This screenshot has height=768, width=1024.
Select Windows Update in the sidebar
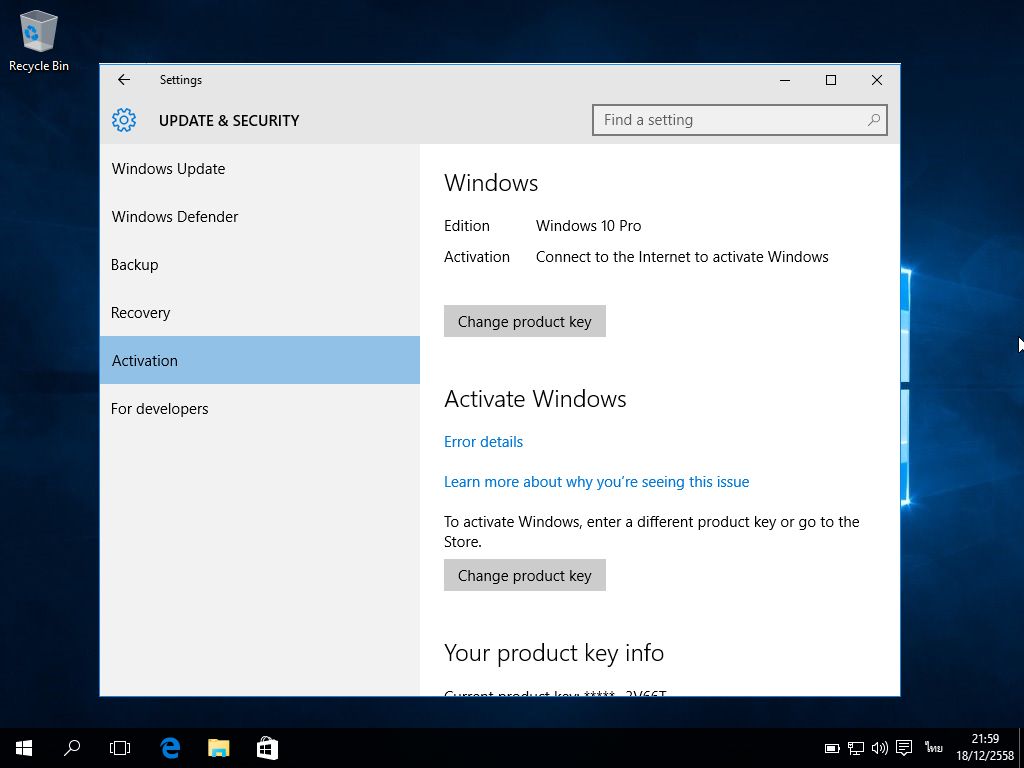260,168
